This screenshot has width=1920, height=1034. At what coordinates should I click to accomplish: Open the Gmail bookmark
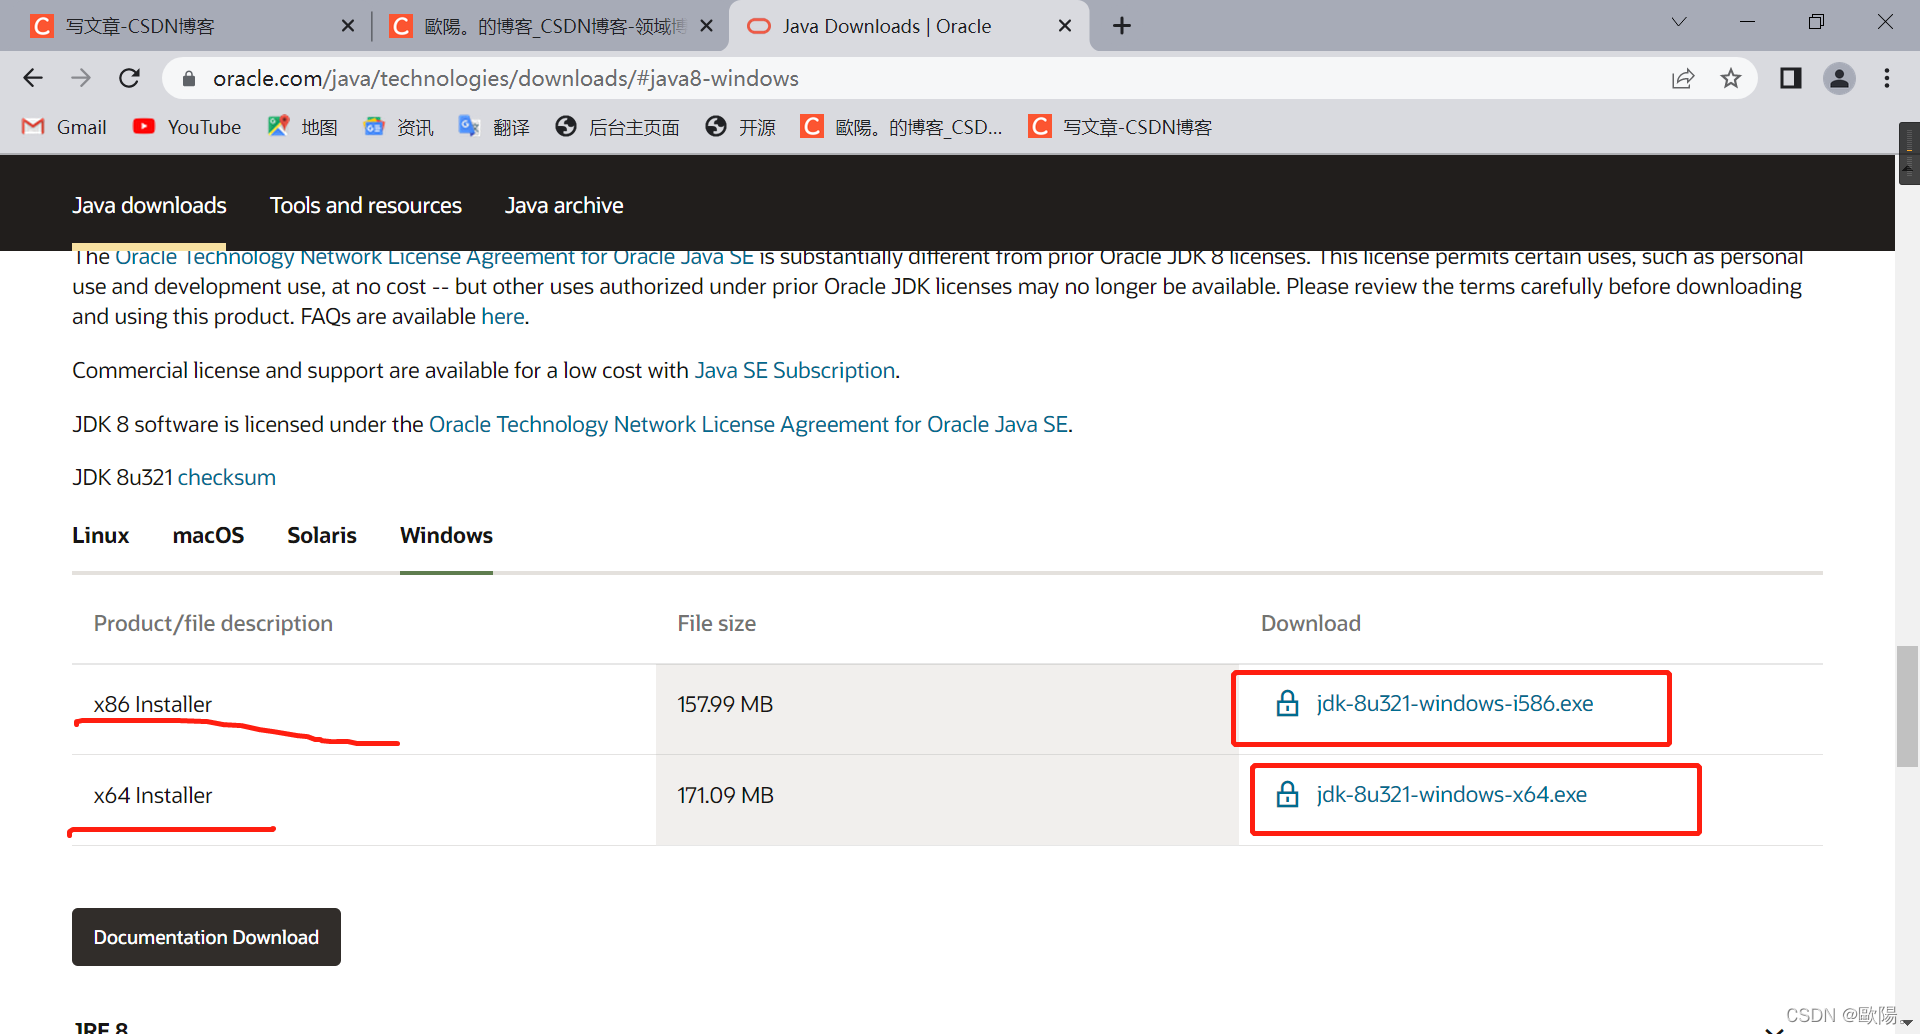coord(64,127)
